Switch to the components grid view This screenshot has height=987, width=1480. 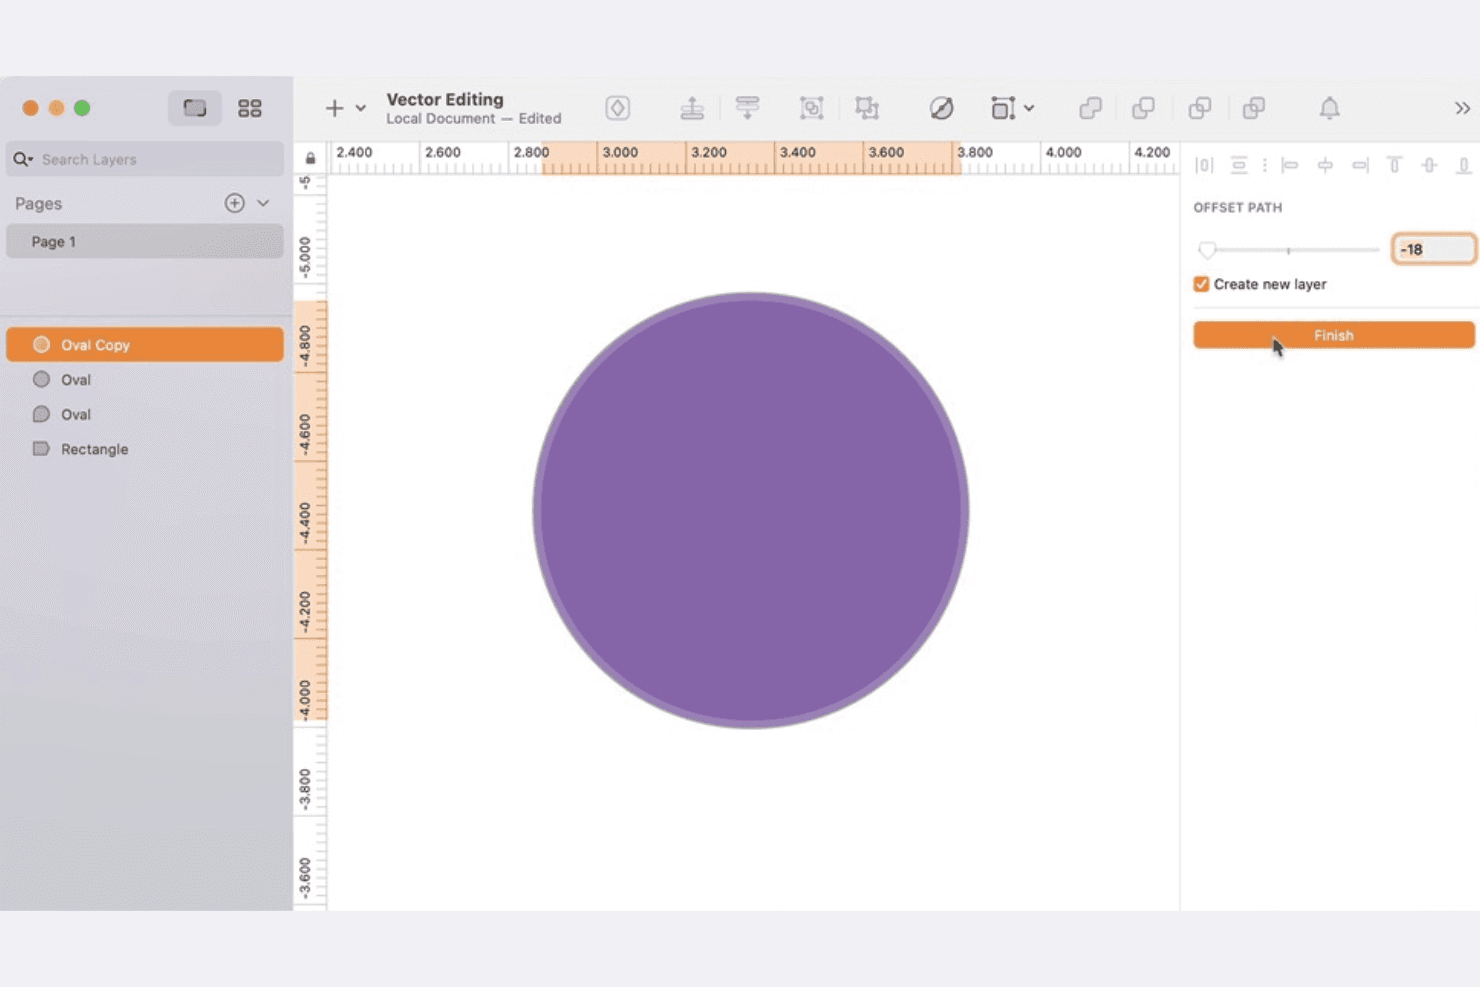point(250,108)
